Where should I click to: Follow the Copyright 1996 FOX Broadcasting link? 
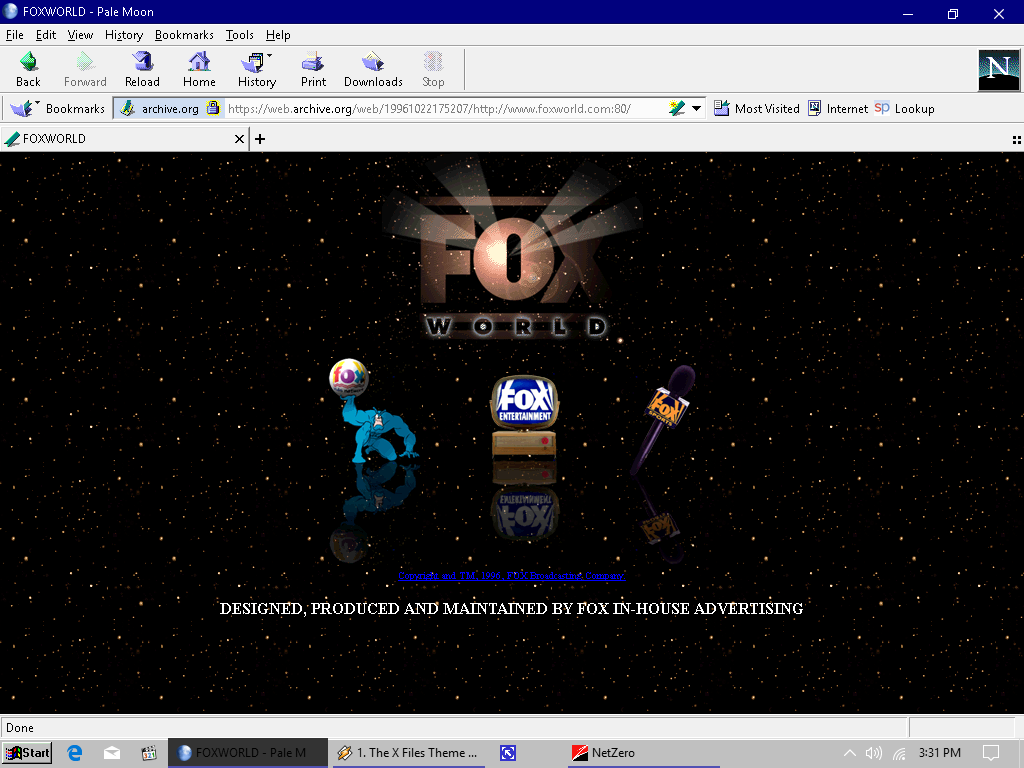pyautogui.click(x=511, y=575)
